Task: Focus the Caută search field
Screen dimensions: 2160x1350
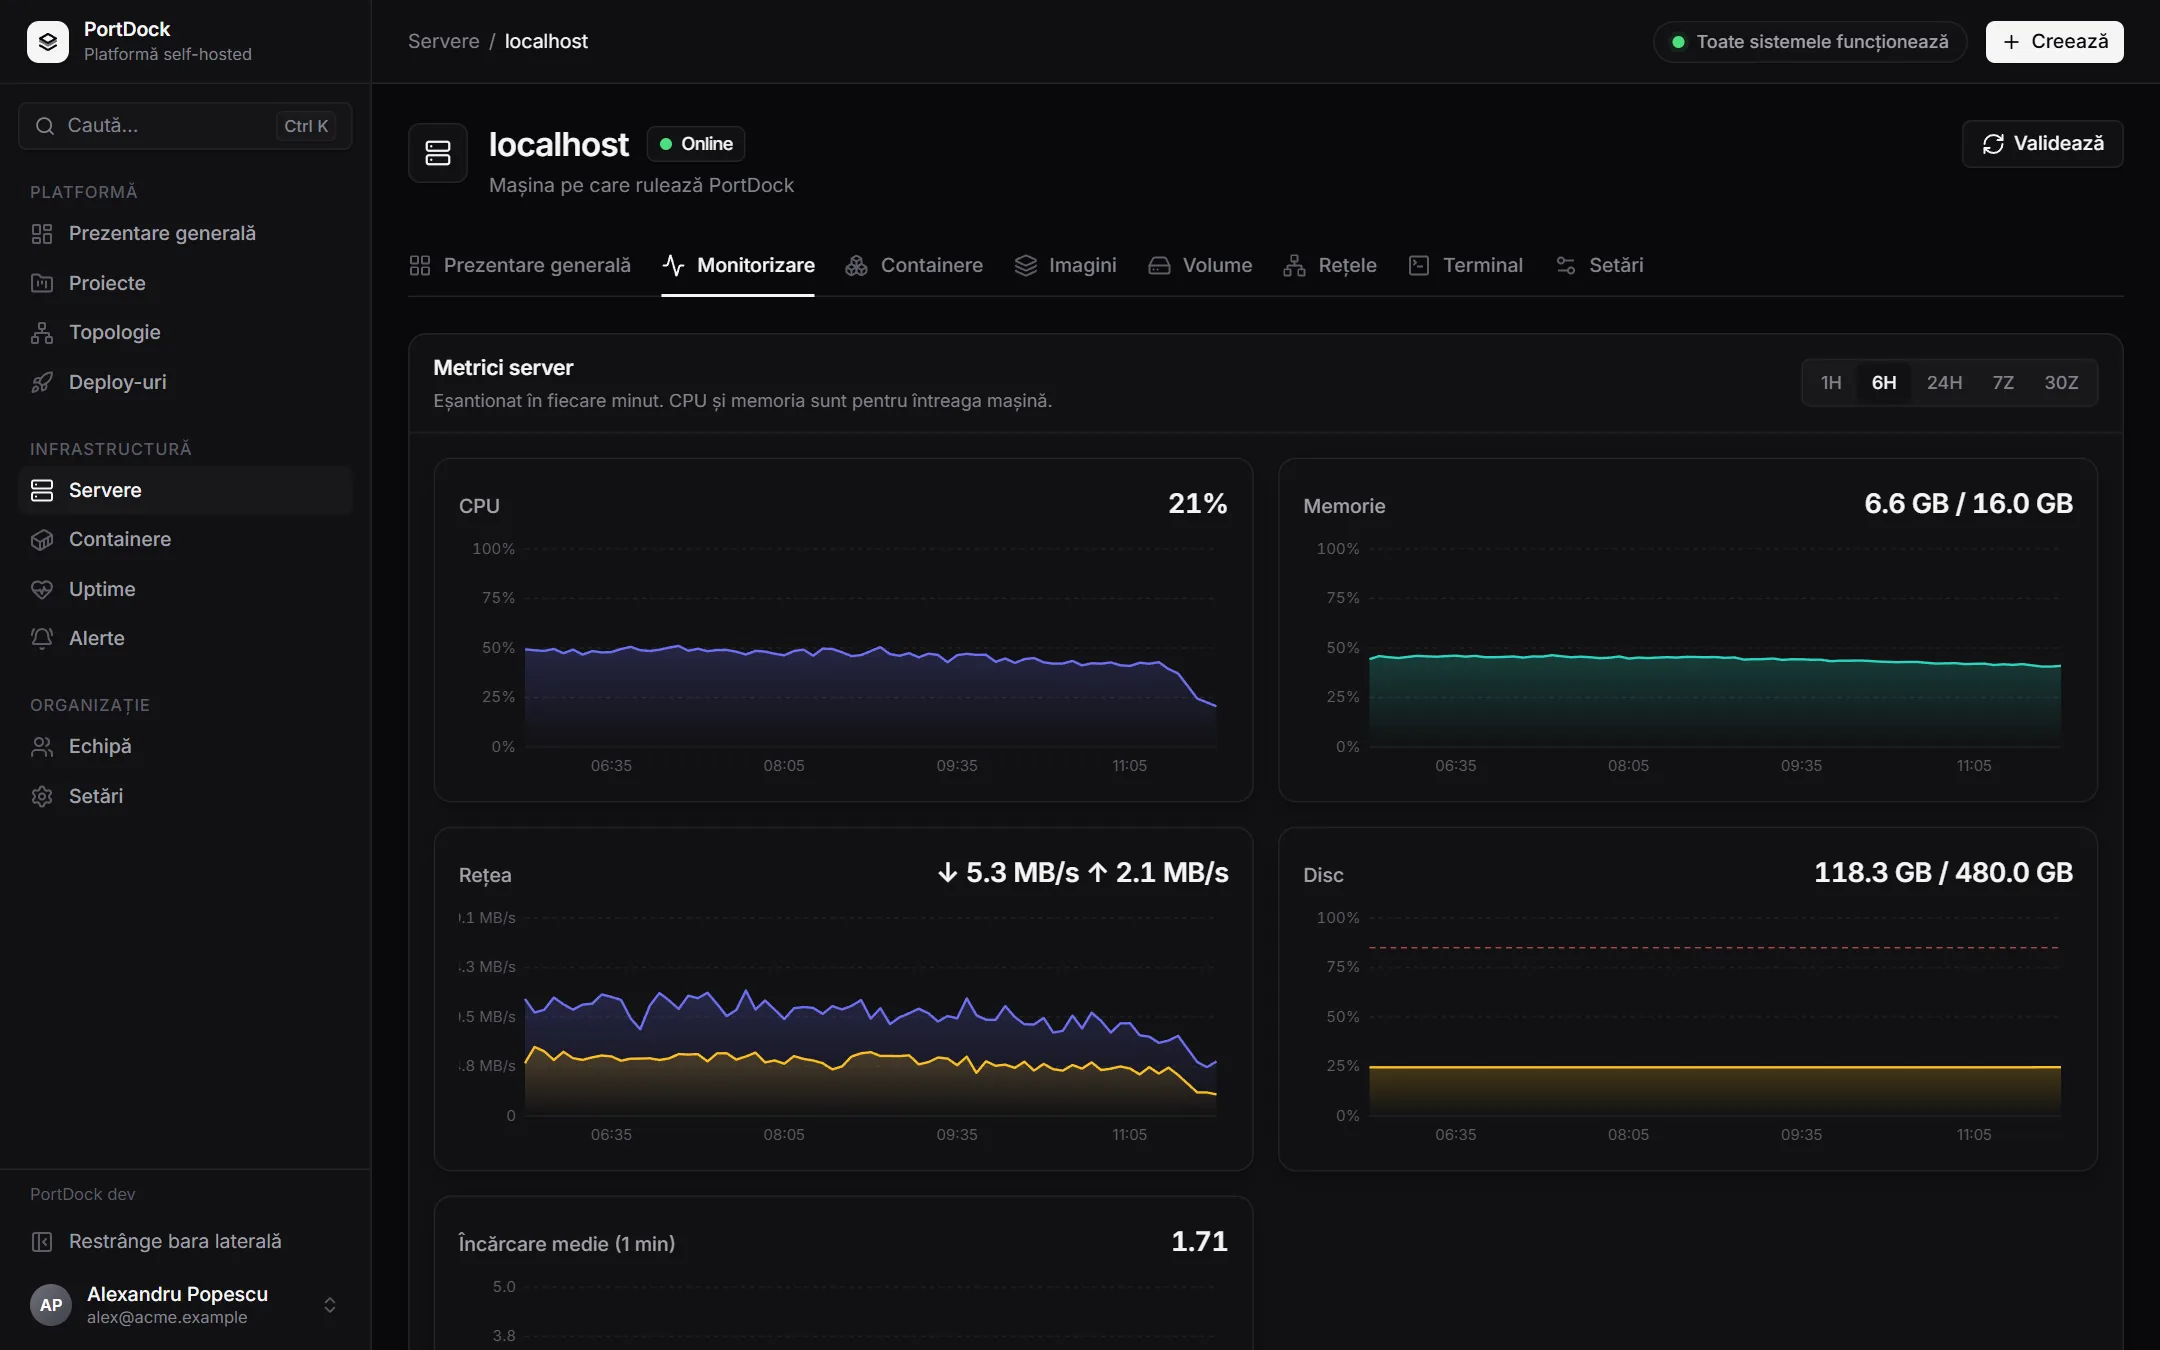Action: tap(185, 126)
